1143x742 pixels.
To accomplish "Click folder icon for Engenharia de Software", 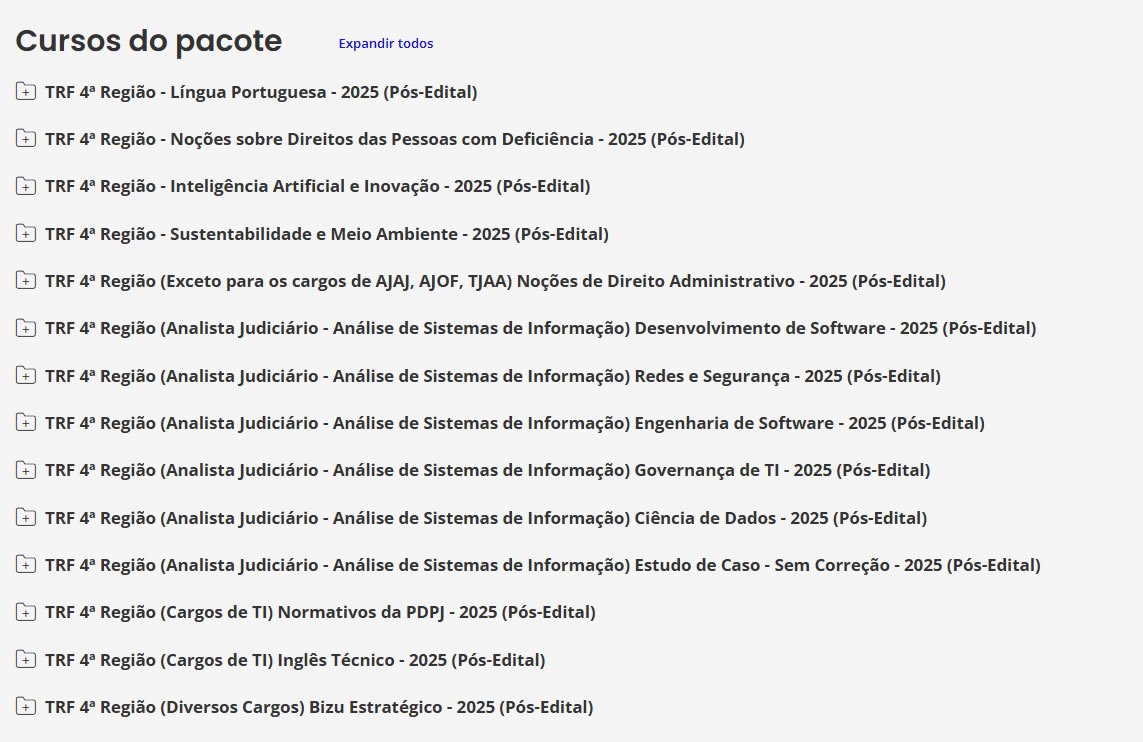I will click(x=26, y=423).
